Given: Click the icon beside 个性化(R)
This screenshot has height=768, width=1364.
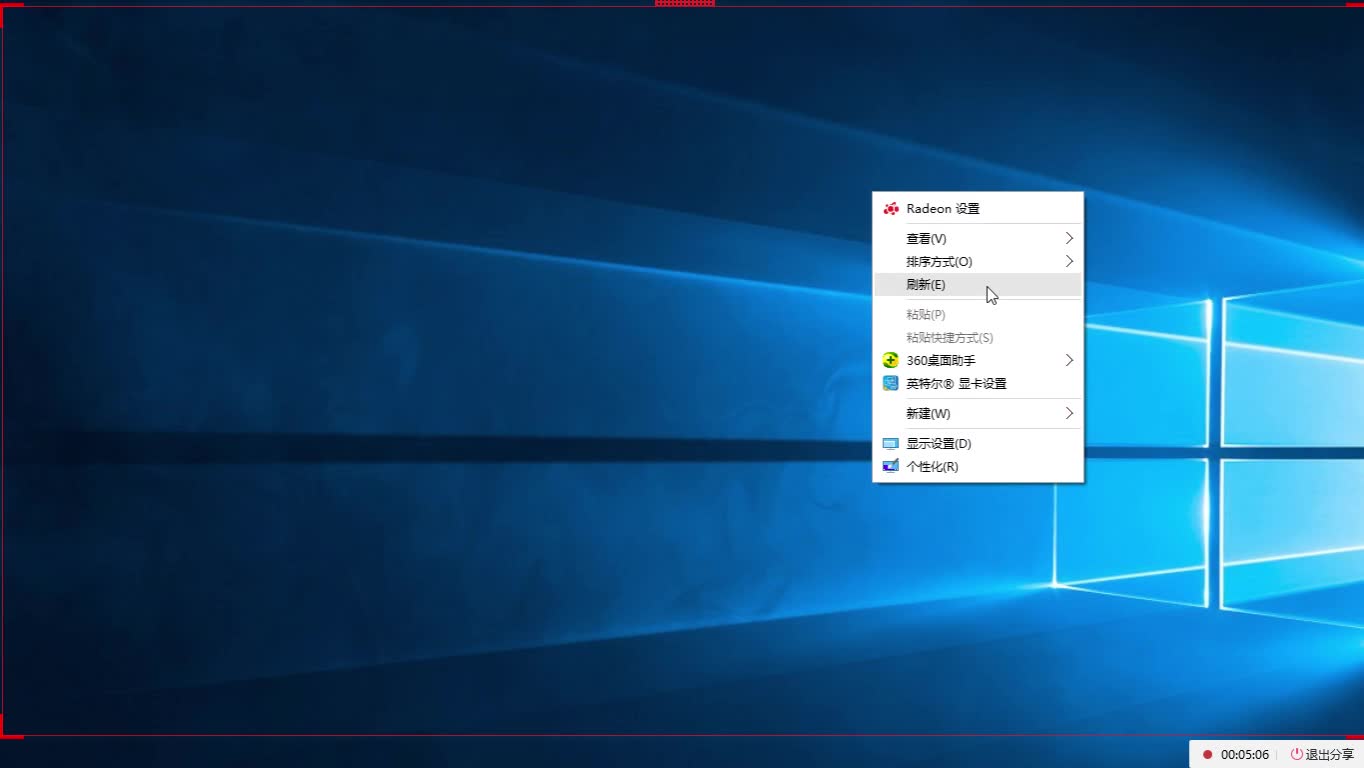Looking at the screenshot, I should (x=890, y=467).
